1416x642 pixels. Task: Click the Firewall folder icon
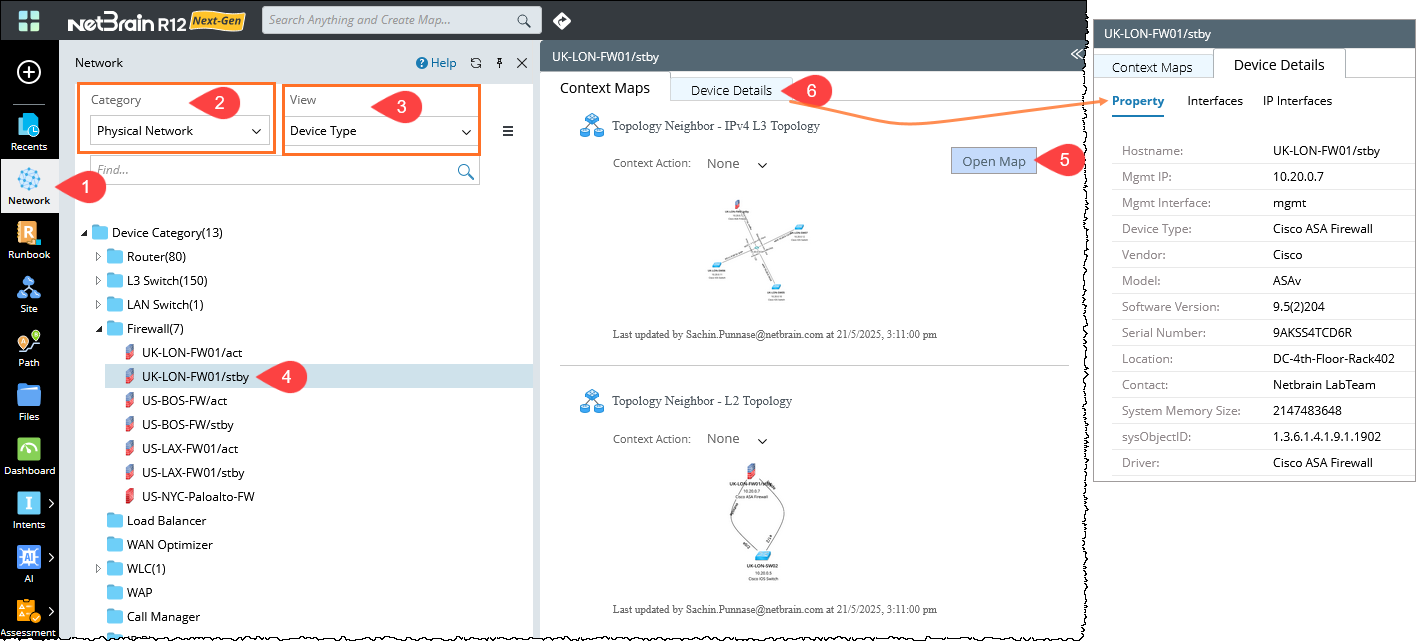[x=115, y=328]
